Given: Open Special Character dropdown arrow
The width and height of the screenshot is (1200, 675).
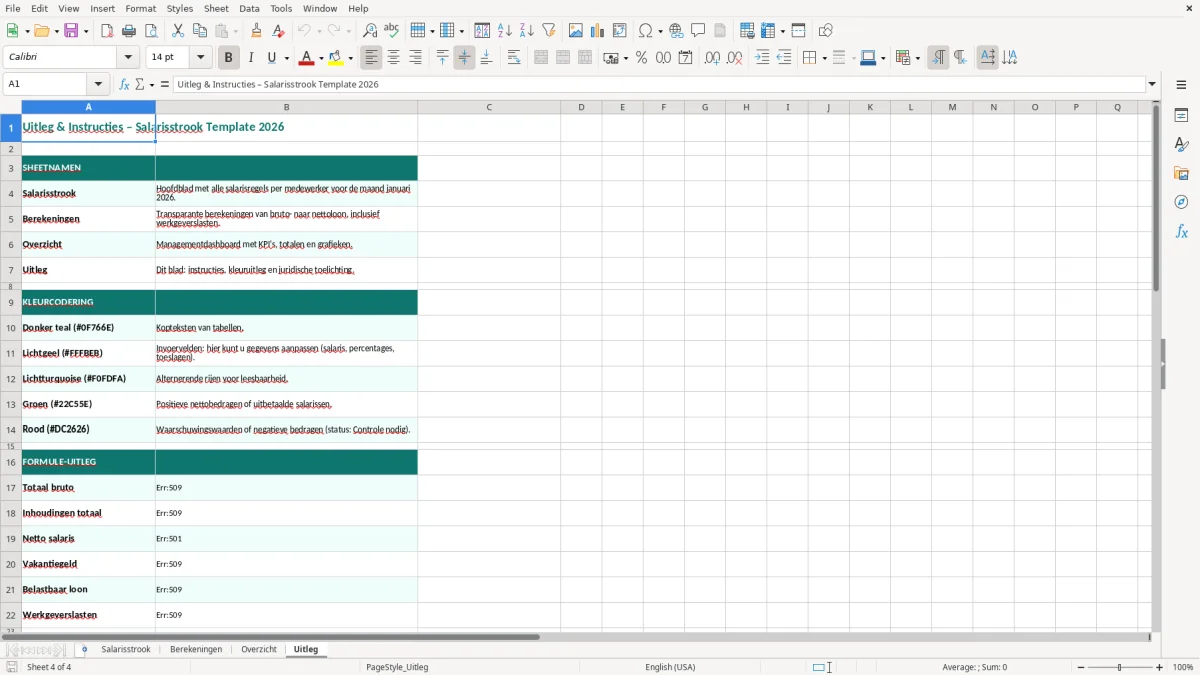Looking at the screenshot, I should tap(661, 31).
